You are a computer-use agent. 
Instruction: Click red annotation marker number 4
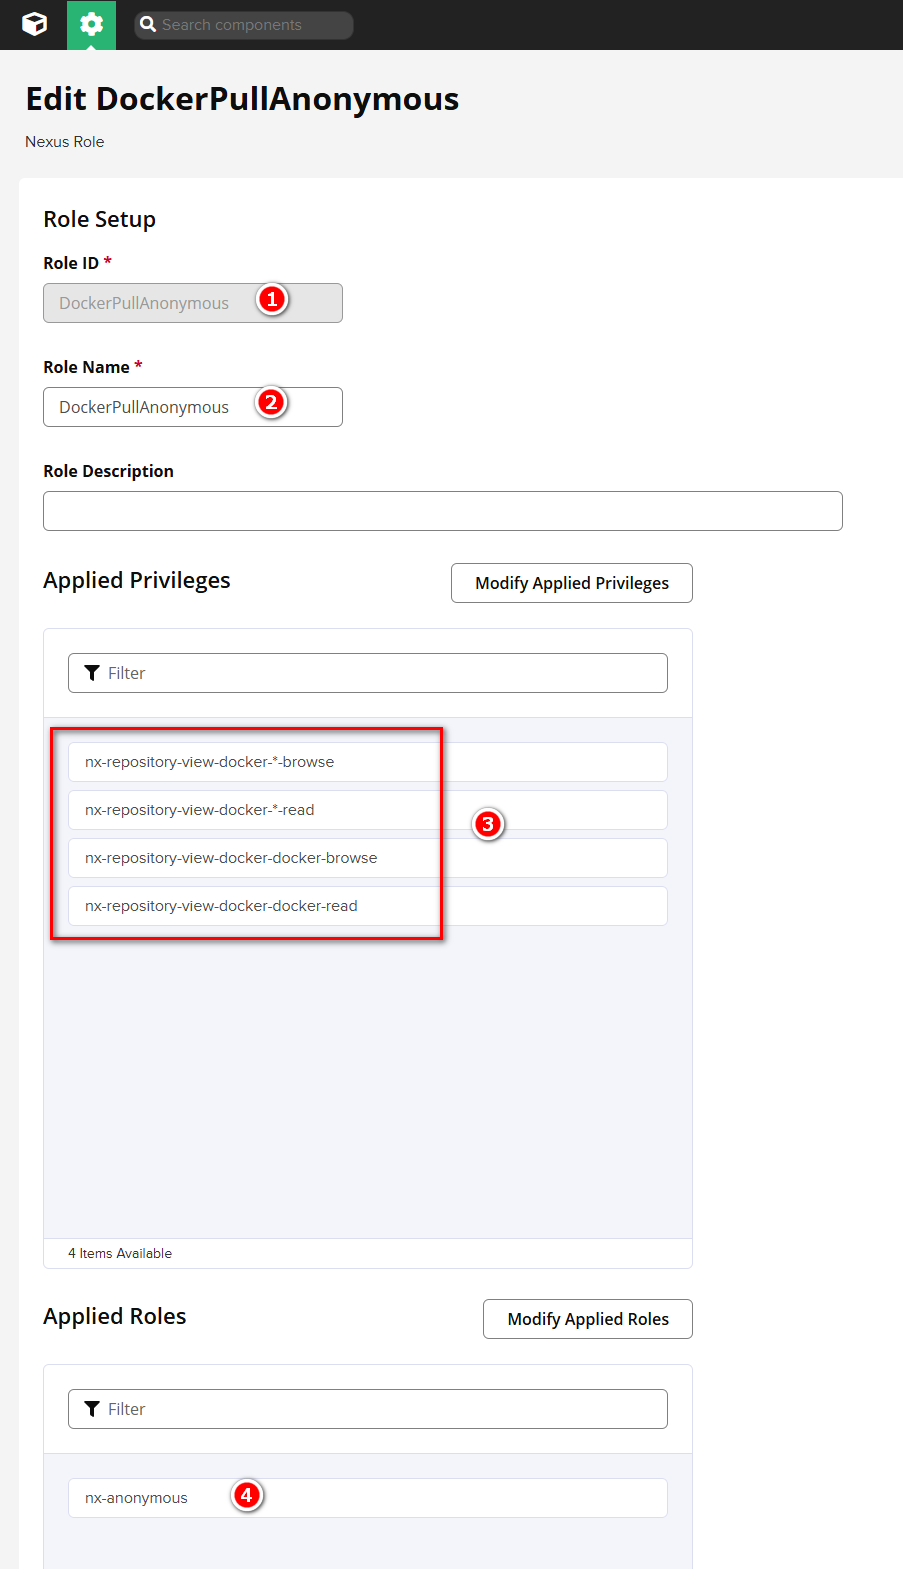pos(247,1496)
